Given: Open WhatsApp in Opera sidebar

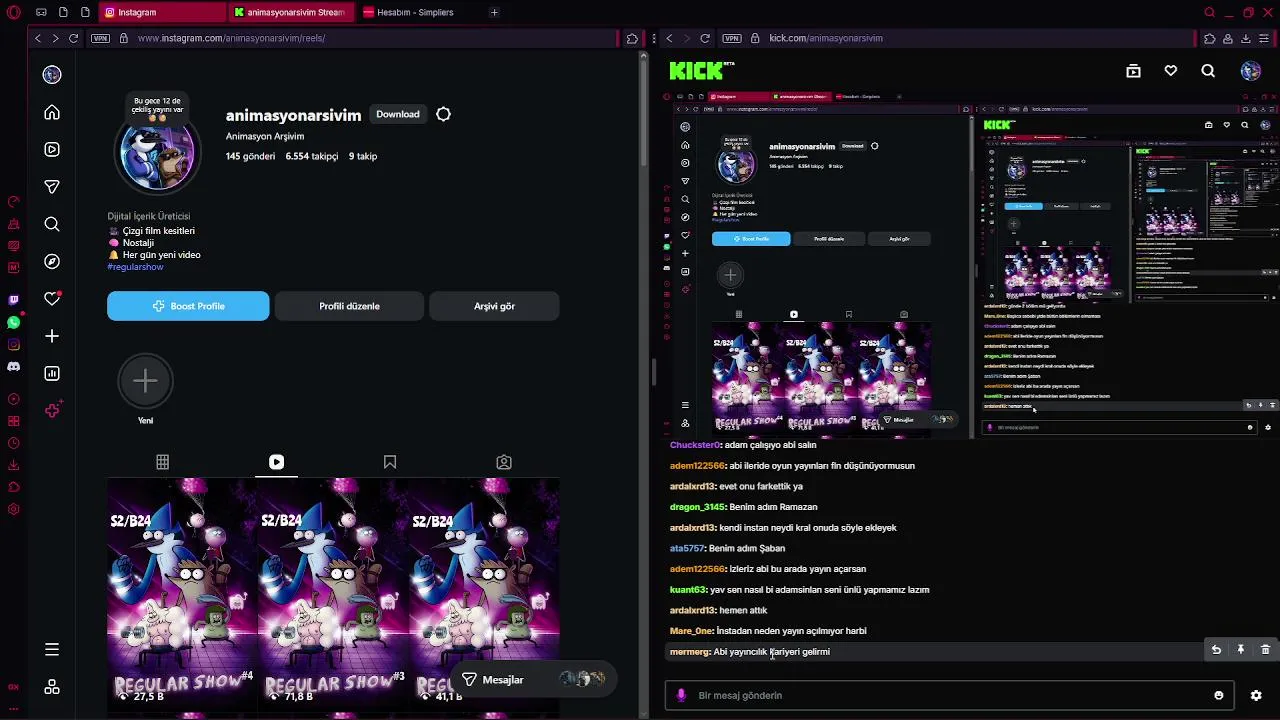Looking at the screenshot, I should pos(13,322).
